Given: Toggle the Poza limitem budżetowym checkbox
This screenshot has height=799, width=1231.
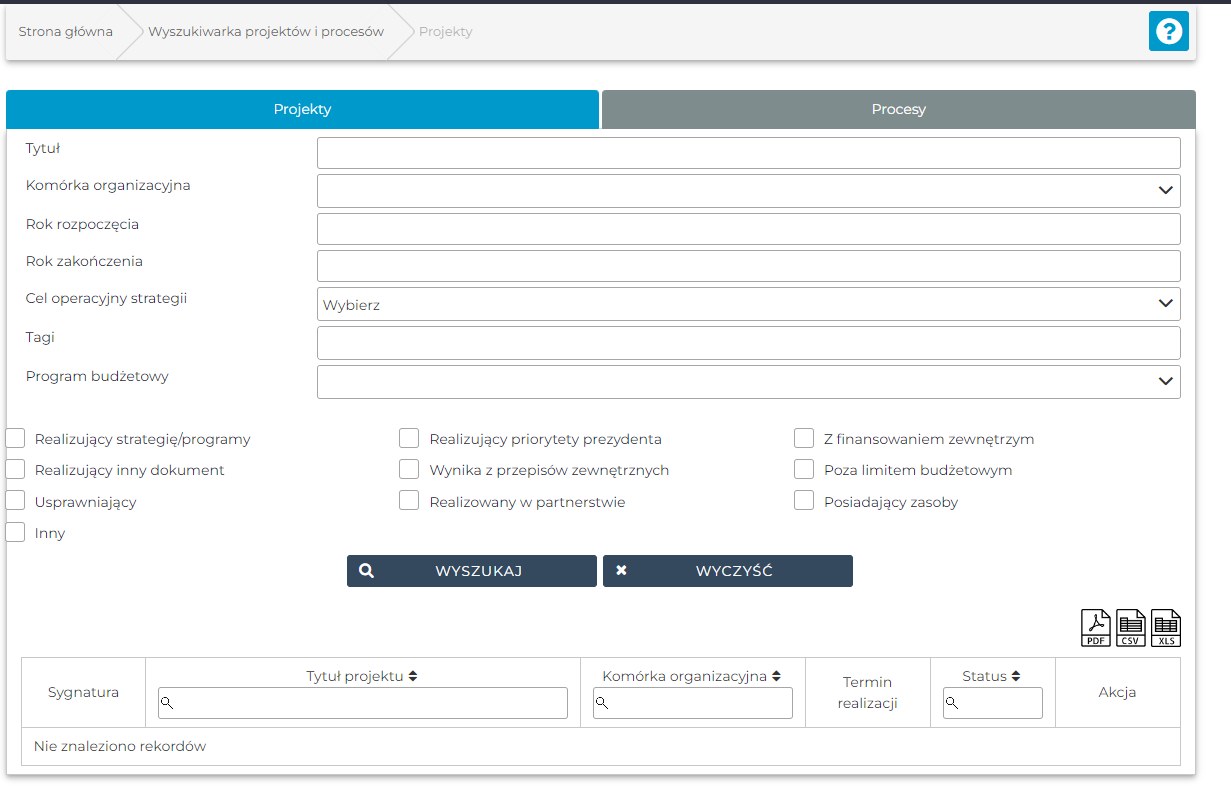Looking at the screenshot, I should [804, 470].
